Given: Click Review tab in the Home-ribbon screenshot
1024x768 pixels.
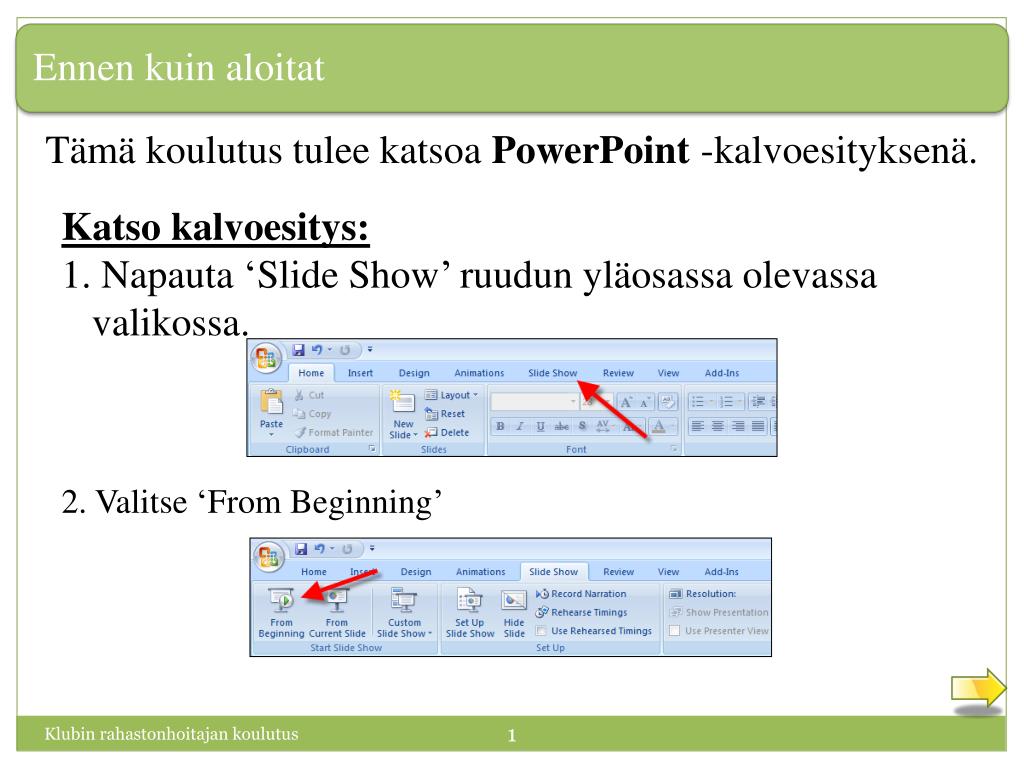Looking at the screenshot, I should (x=618, y=373).
